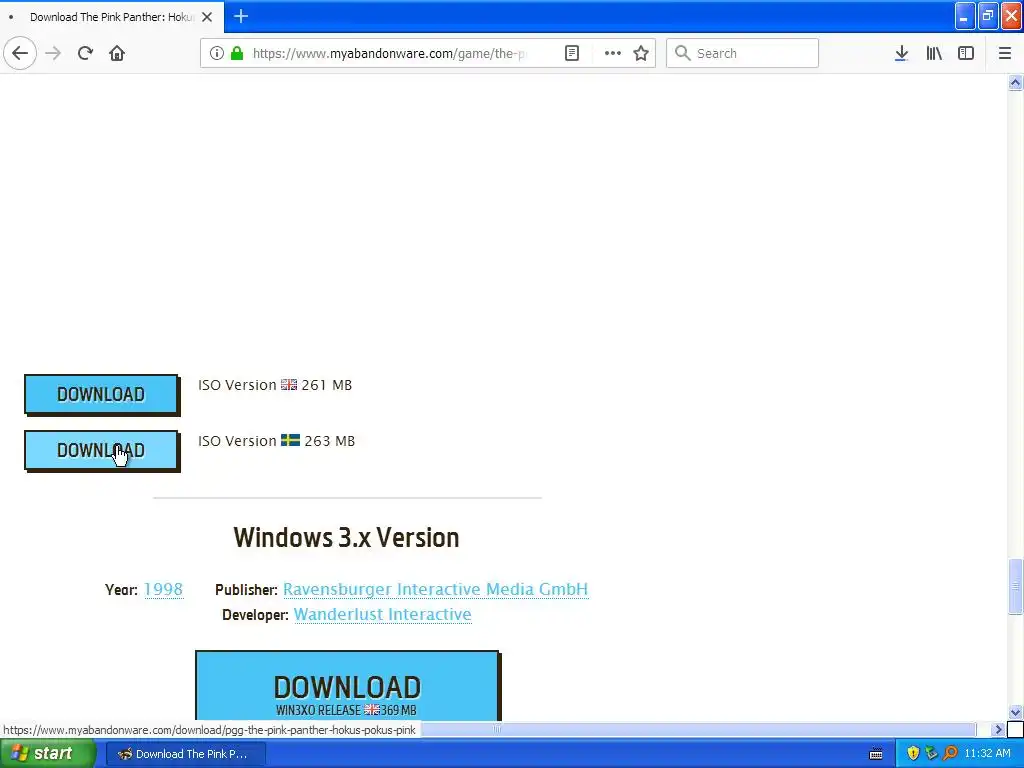The width and height of the screenshot is (1024, 768).
Task: Reload the current page
Action: pos(85,53)
